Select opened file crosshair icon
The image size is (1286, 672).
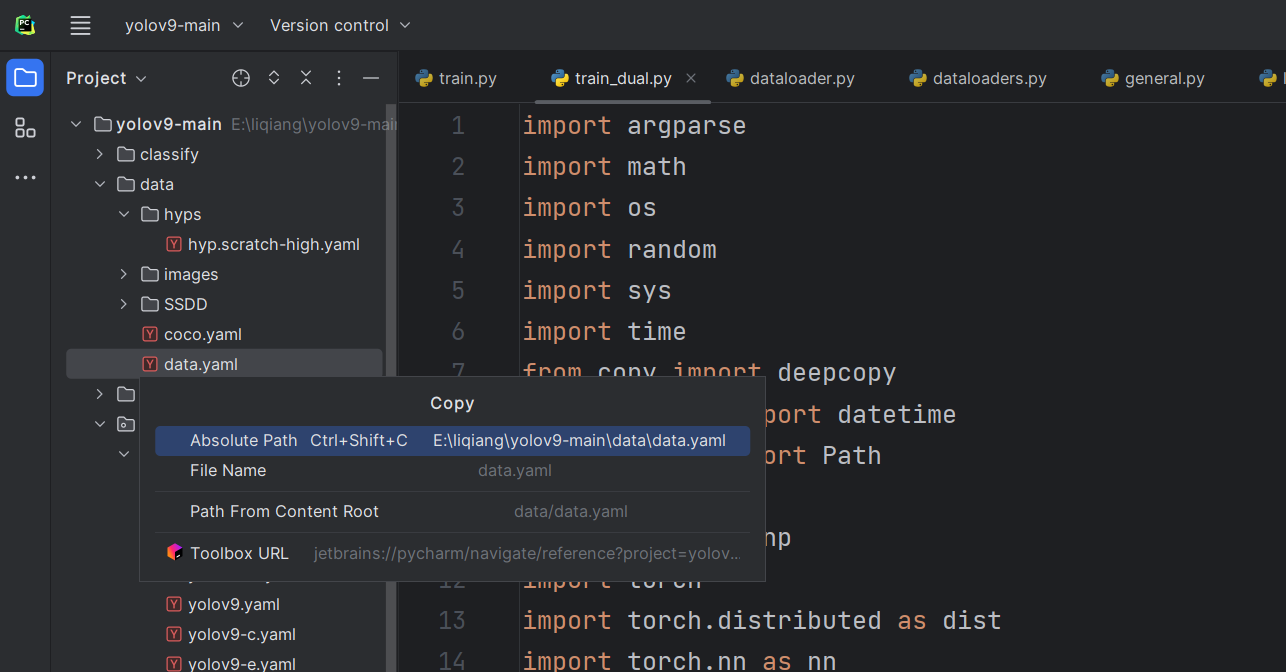tap(241, 78)
